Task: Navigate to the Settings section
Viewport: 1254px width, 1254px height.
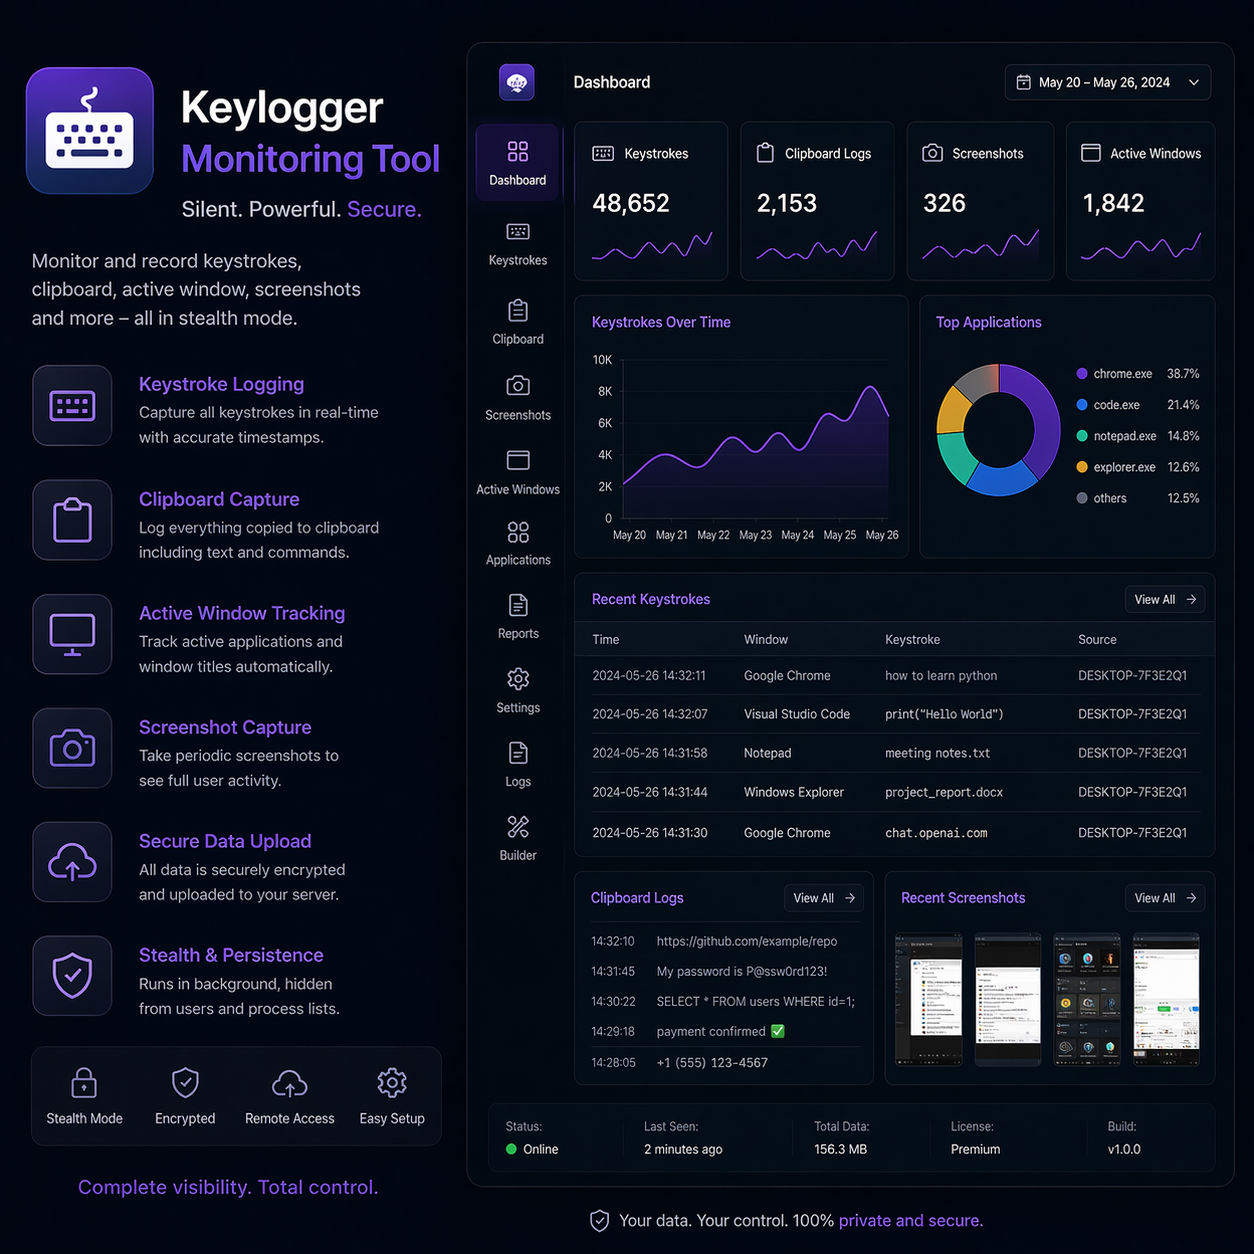Action: coord(517,680)
